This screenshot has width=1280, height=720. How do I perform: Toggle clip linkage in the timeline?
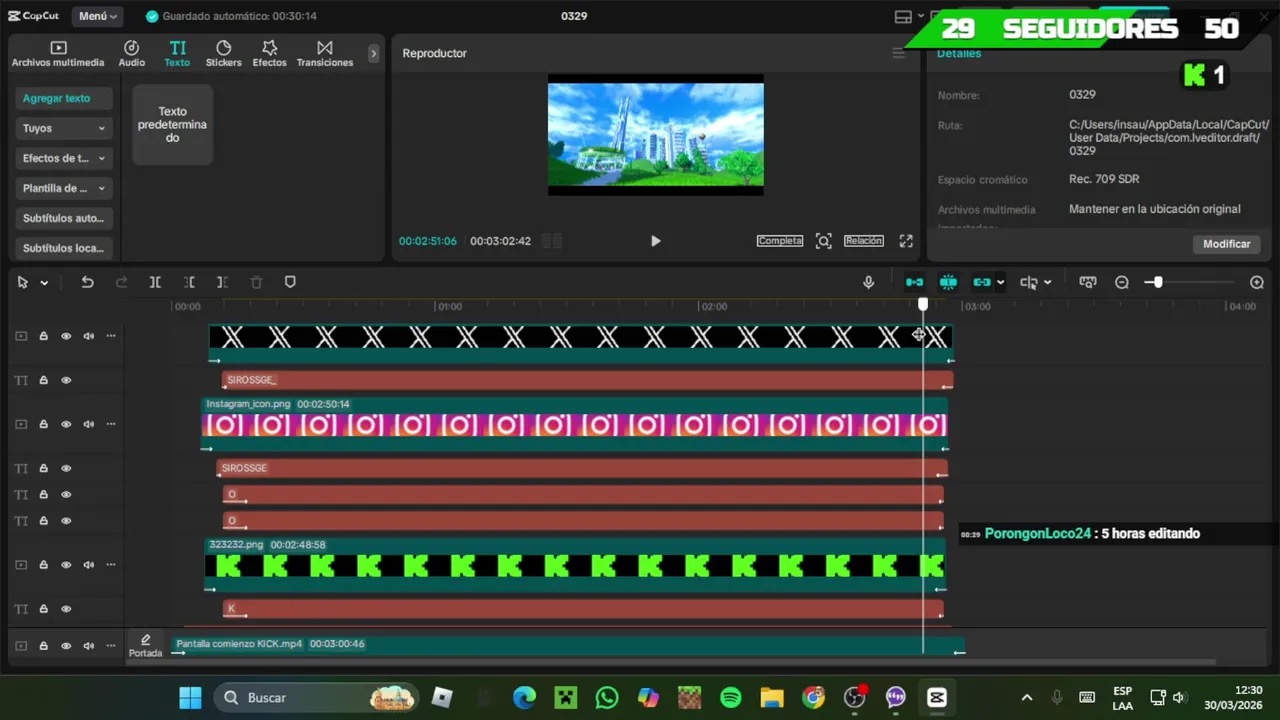981,282
